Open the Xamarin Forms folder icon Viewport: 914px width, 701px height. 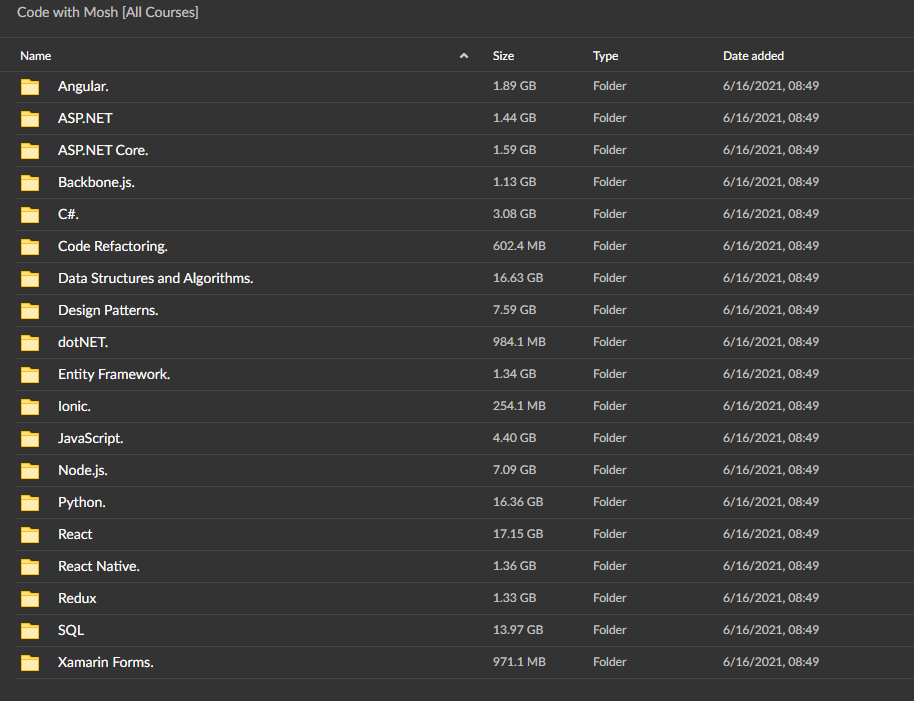(x=30, y=663)
